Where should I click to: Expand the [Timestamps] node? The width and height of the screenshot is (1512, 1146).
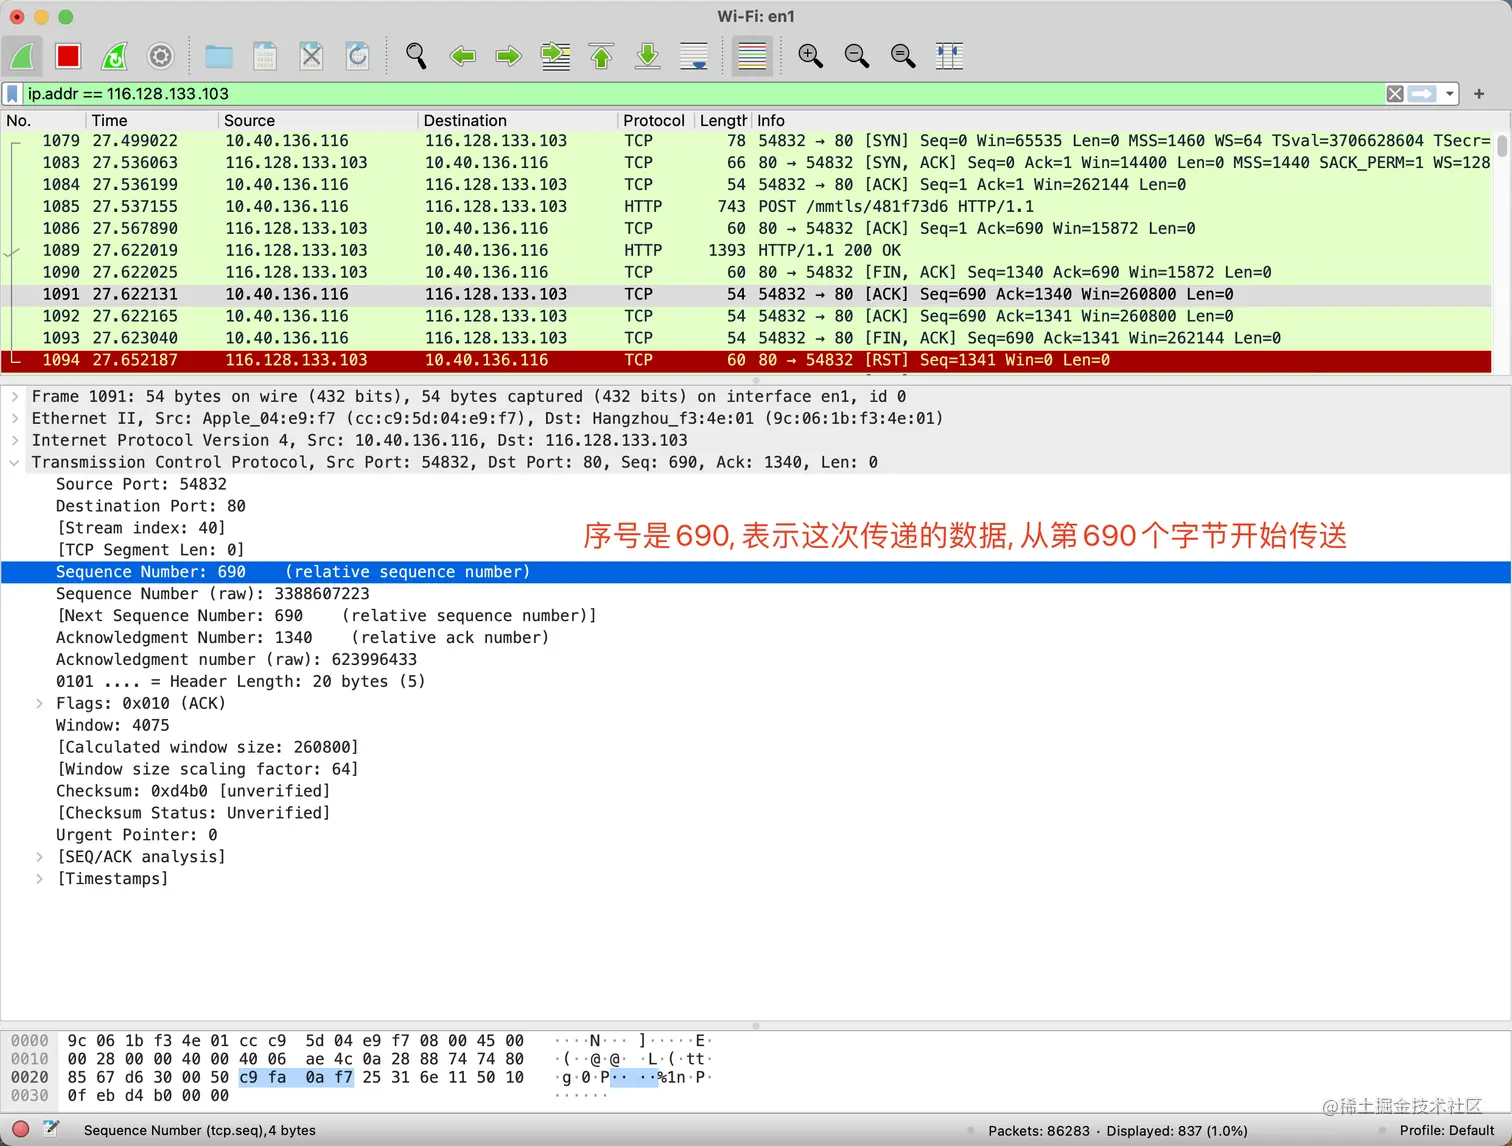[x=39, y=879]
